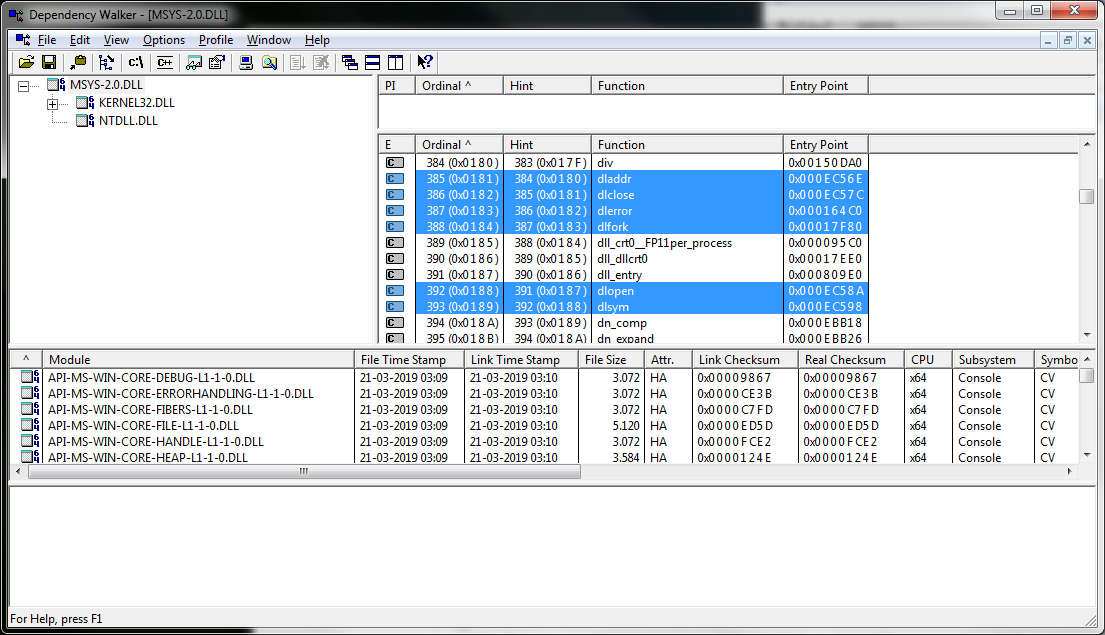This screenshot has height=635, width=1105.
Task: Select the NTDLL.DLL tree item
Action: [x=128, y=121]
